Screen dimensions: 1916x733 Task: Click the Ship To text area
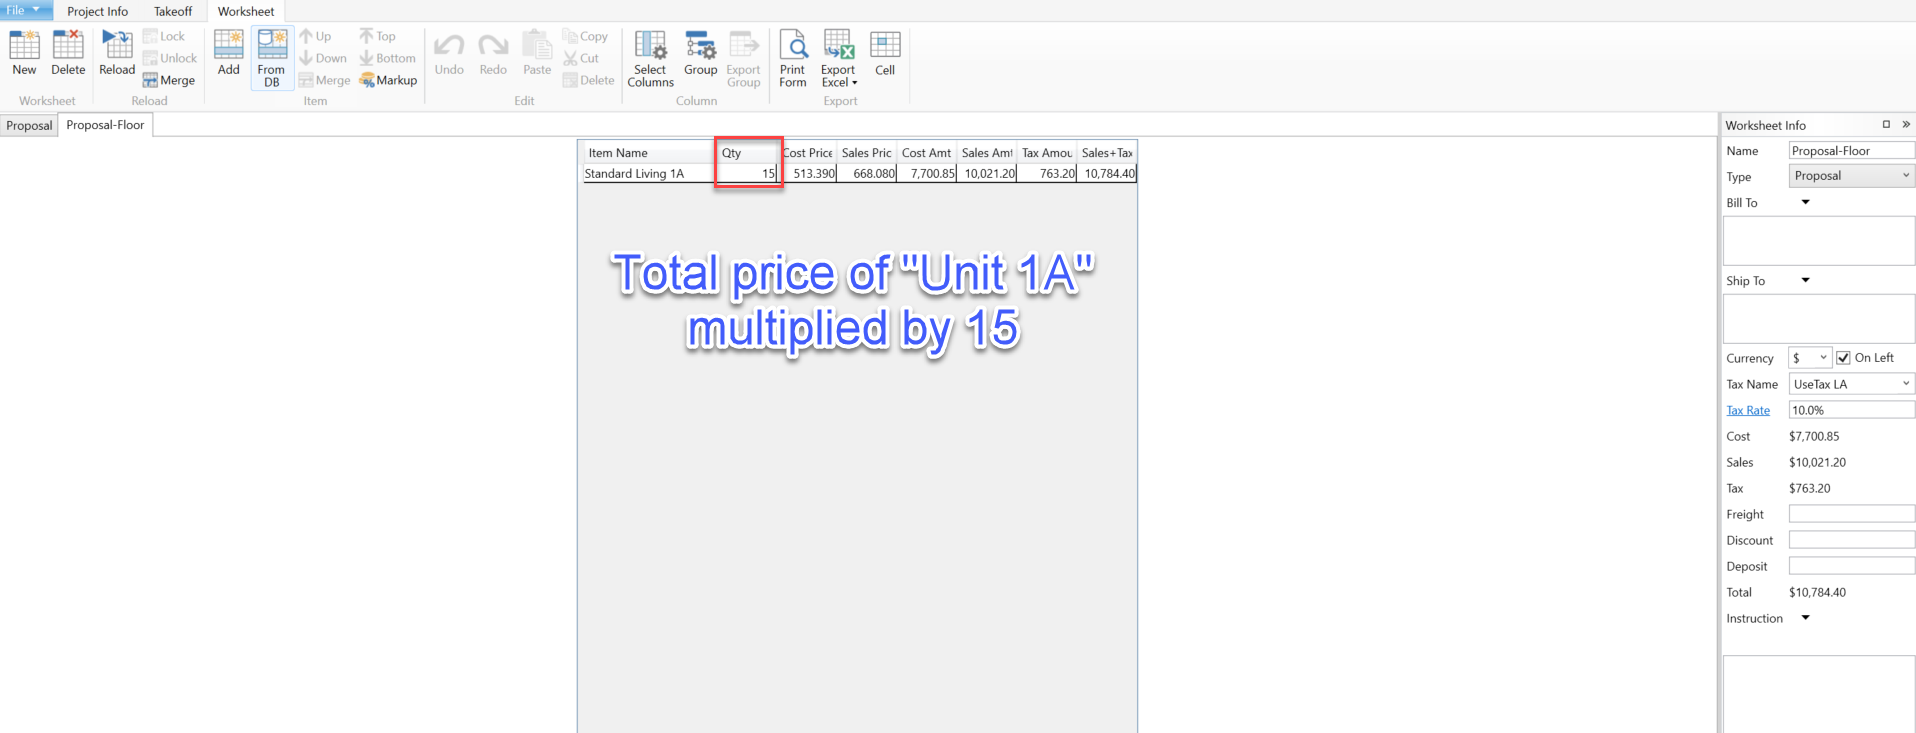tap(1819, 319)
